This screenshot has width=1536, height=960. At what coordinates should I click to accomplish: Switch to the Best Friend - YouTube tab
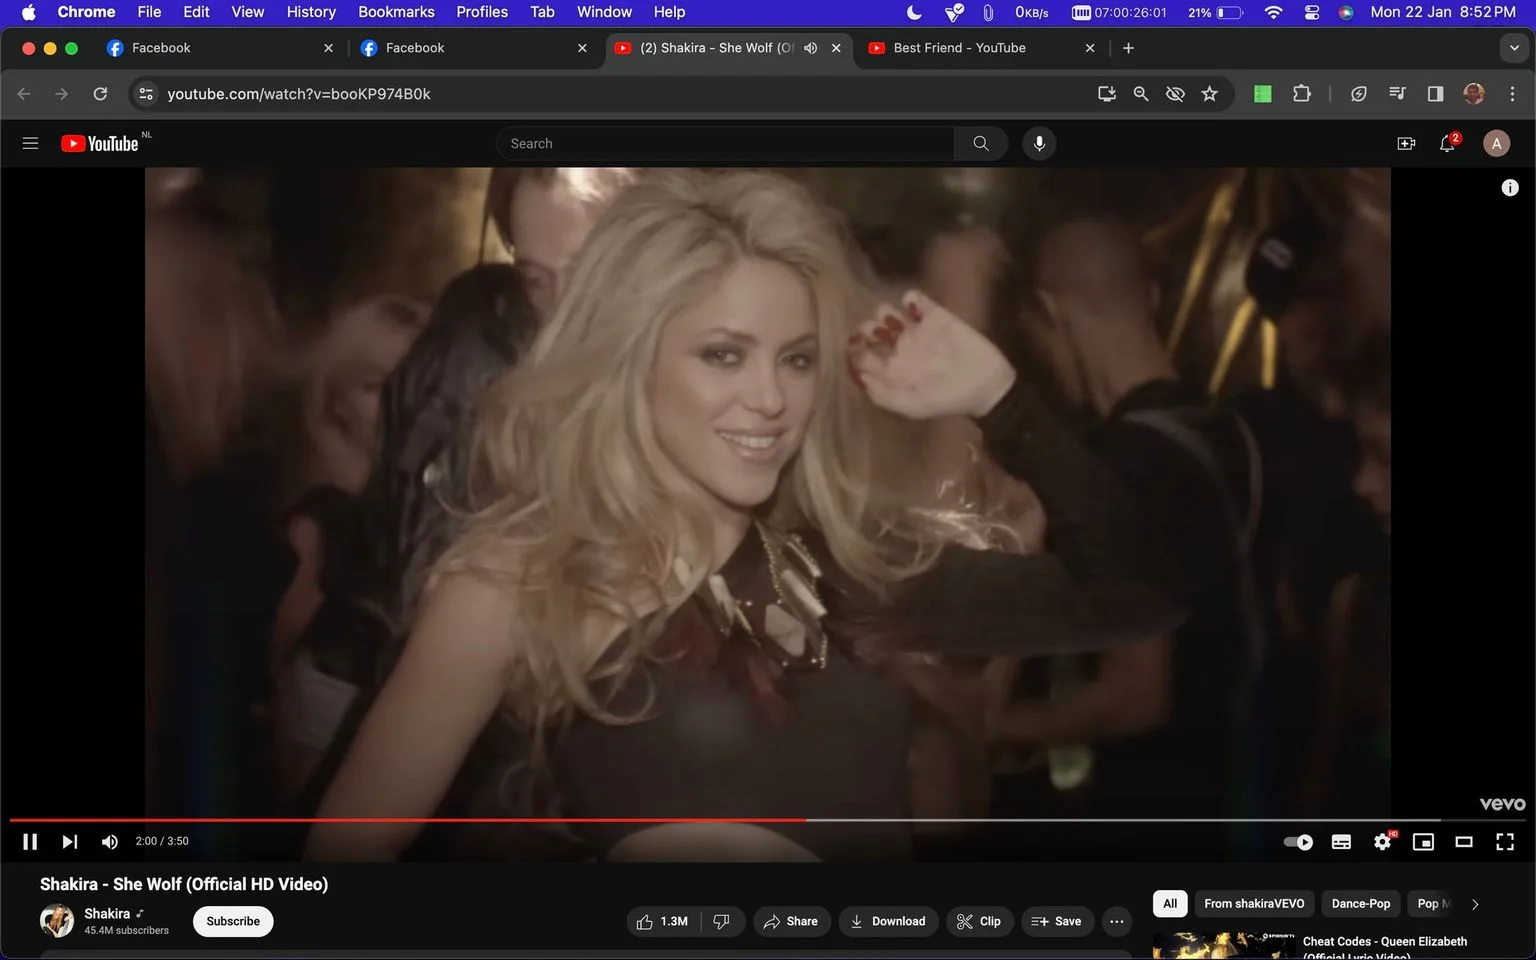pyautogui.click(x=982, y=48)
